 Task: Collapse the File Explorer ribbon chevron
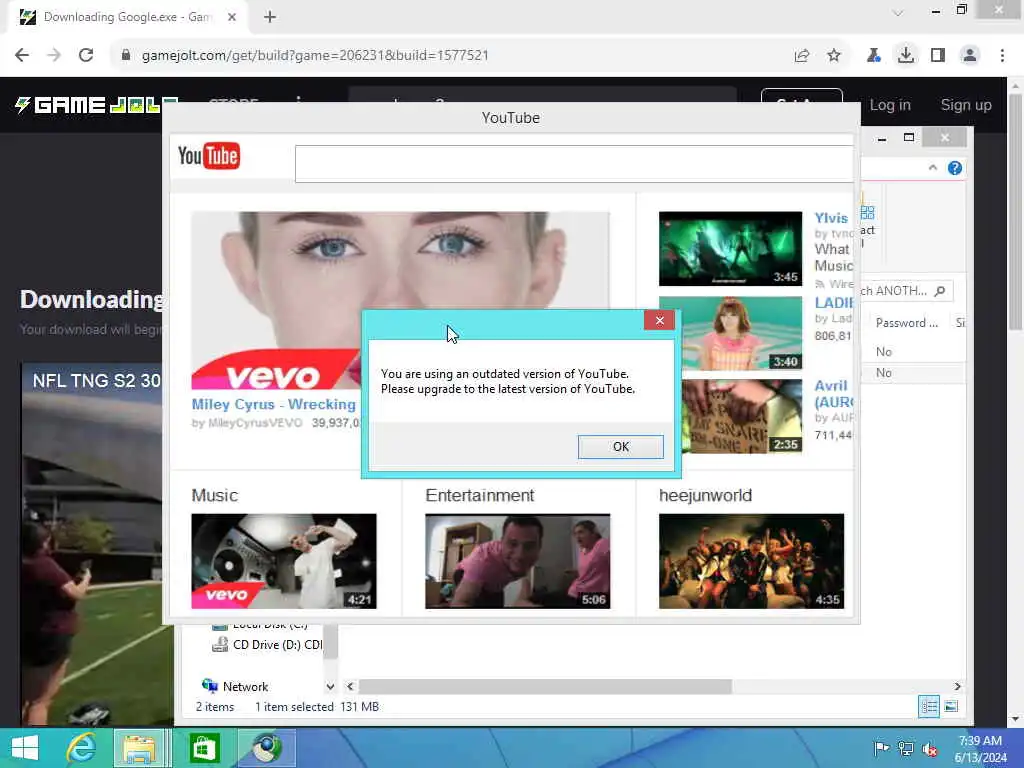[933, 168]
